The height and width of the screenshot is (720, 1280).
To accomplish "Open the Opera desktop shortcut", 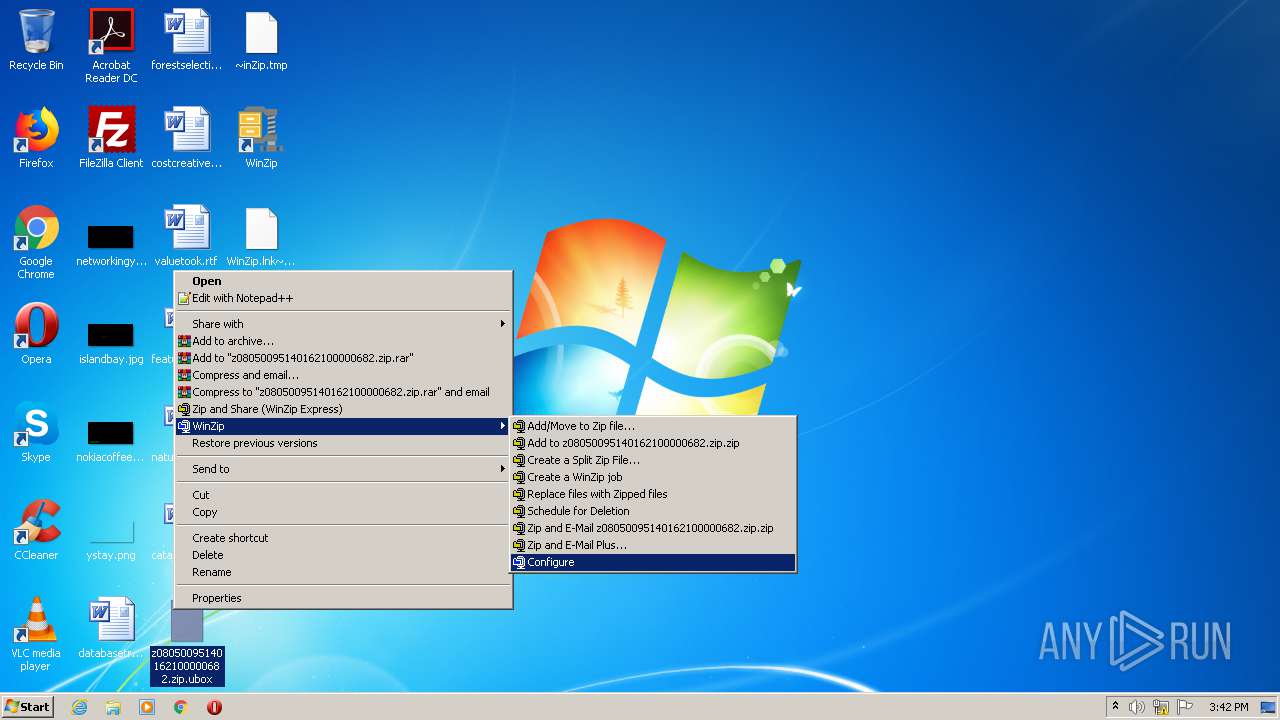I will coord(36,334).
